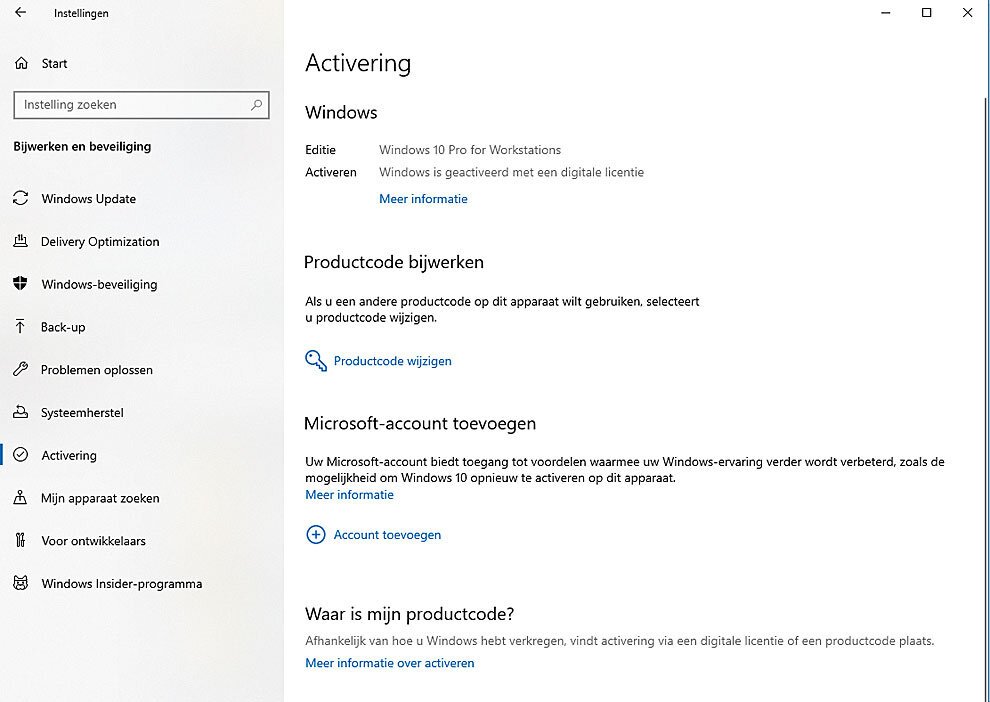The height and width of the screenshot is (702, 990).
Task: Click the Windows Update sync icon
Action: tap(21, 198)
